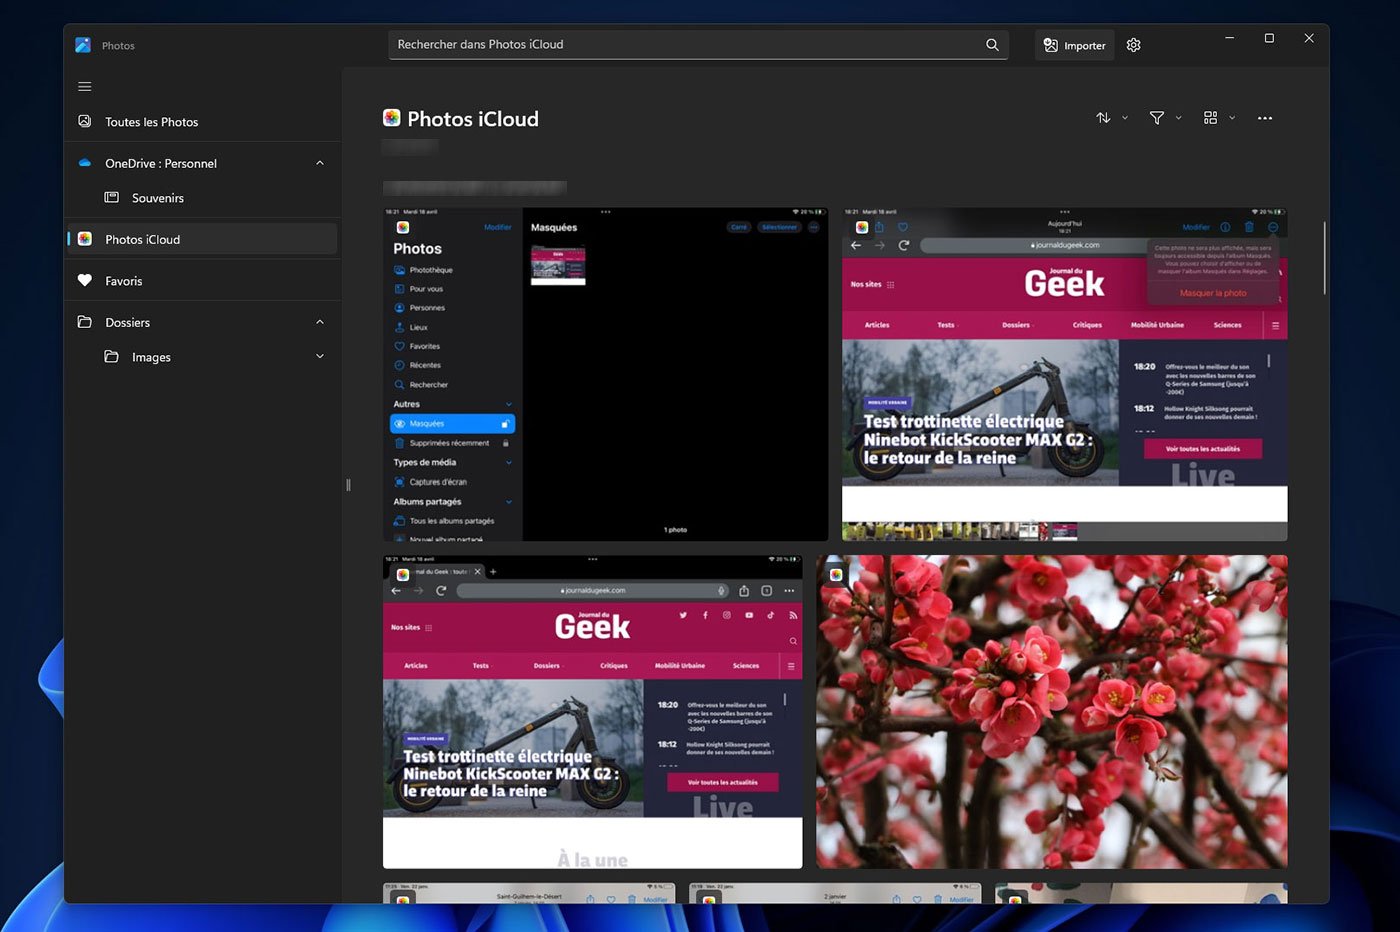Minimize the Photos window
The width and height of the screenshot is (1400, 932).
tap(1230, 38)
